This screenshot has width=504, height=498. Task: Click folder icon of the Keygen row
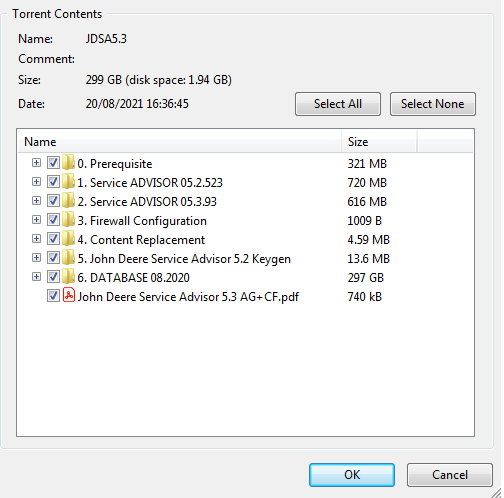pyautogui.click(x=68, y=258)
